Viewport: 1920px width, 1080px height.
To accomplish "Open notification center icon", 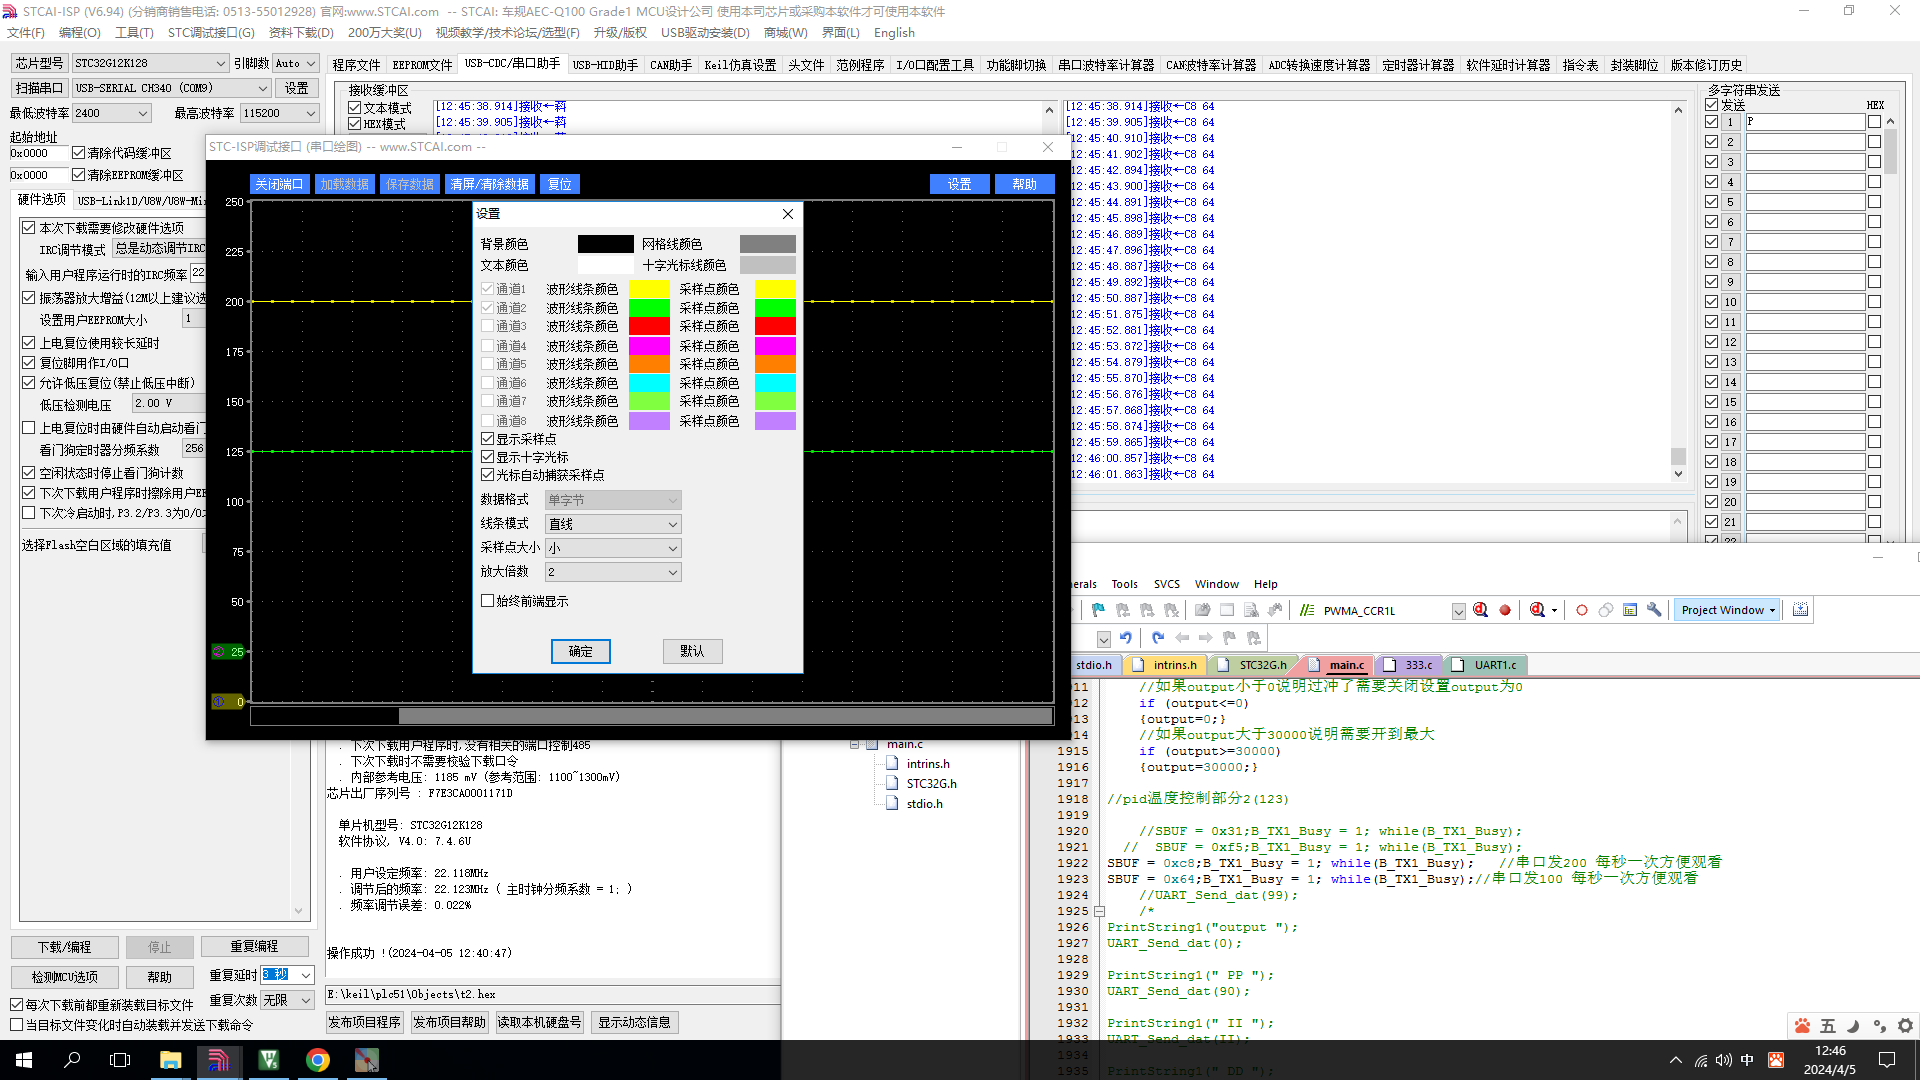I will click(x=1887, y=1060).
